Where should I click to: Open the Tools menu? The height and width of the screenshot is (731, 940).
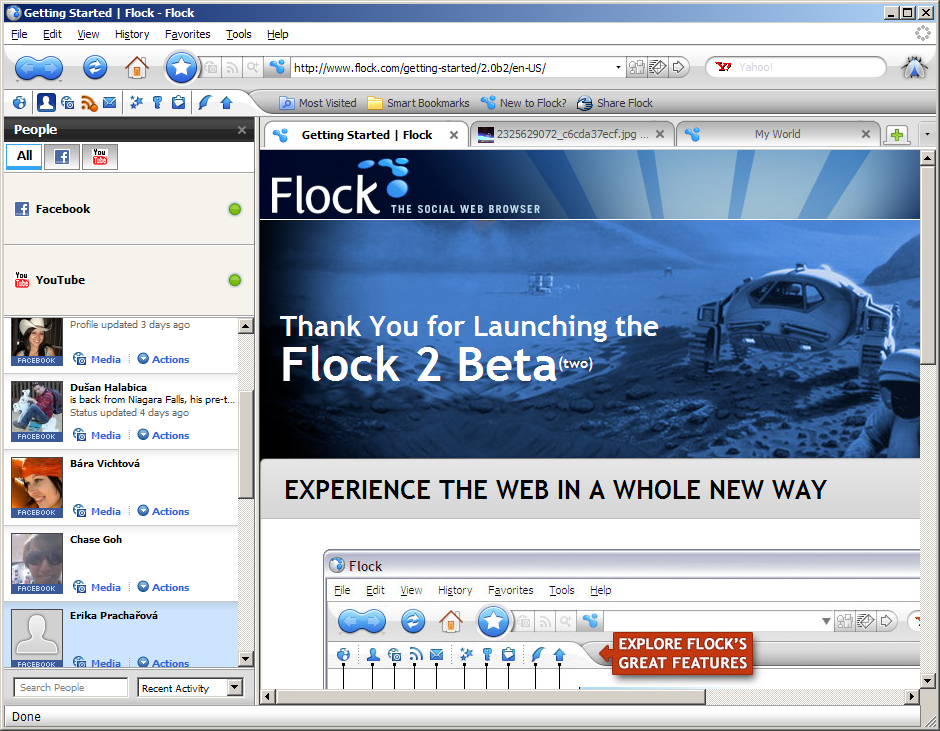239,34
